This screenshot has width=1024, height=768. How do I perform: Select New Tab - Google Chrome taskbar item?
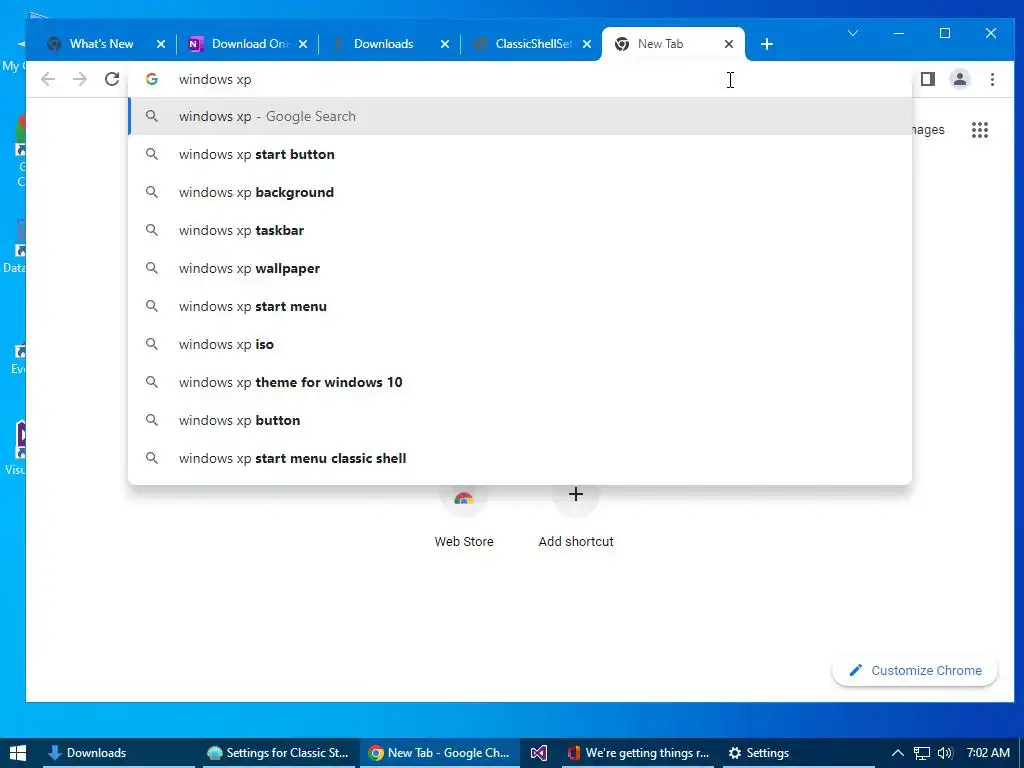(x=440, y=753)
